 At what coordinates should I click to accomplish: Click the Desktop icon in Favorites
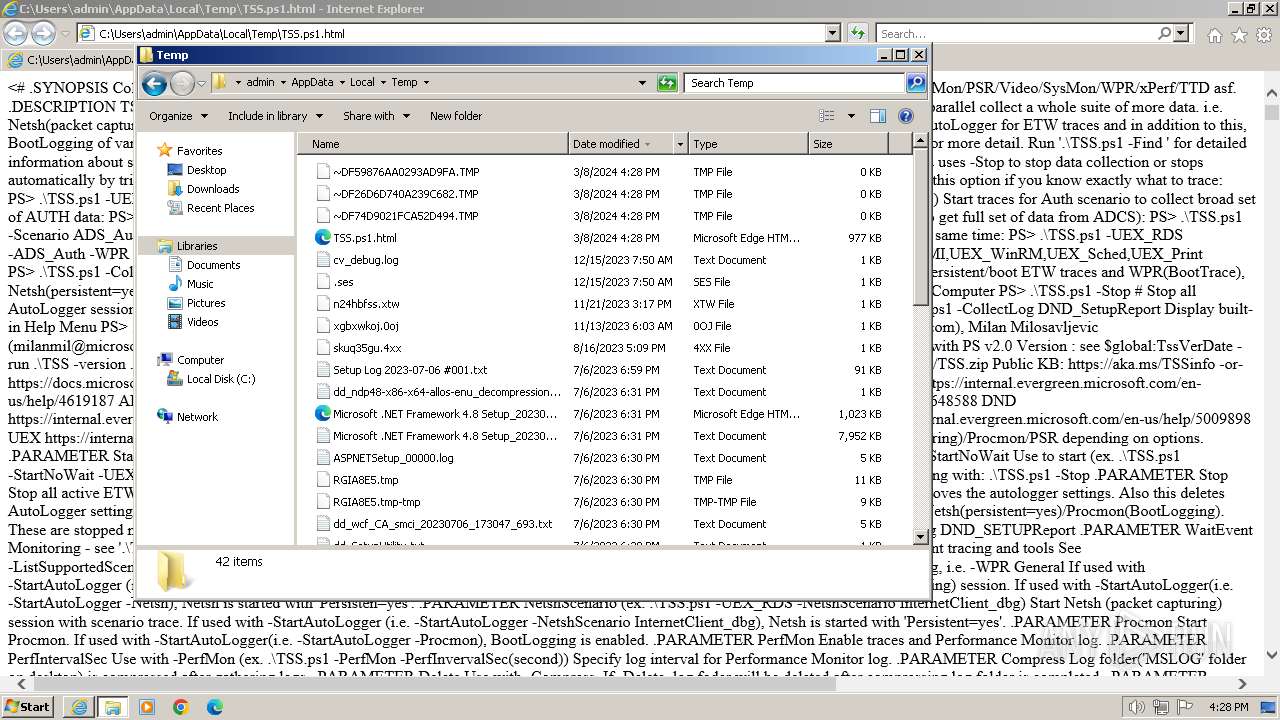point(175,170)
